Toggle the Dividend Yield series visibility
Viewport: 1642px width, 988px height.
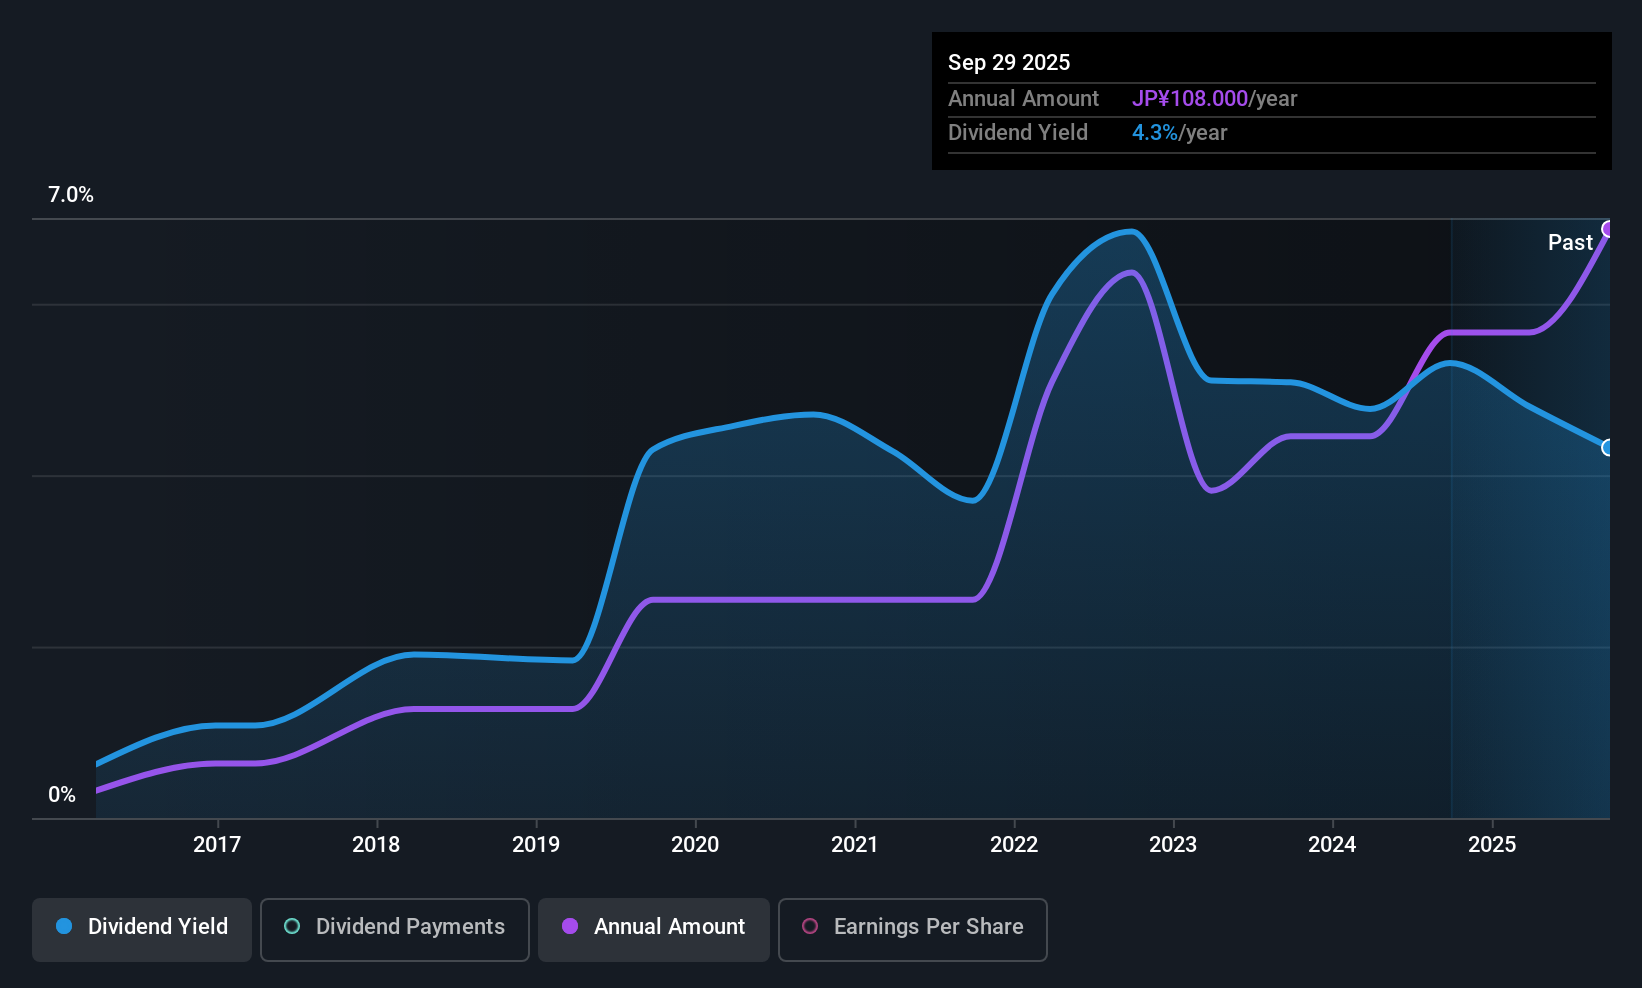(141, 929)
